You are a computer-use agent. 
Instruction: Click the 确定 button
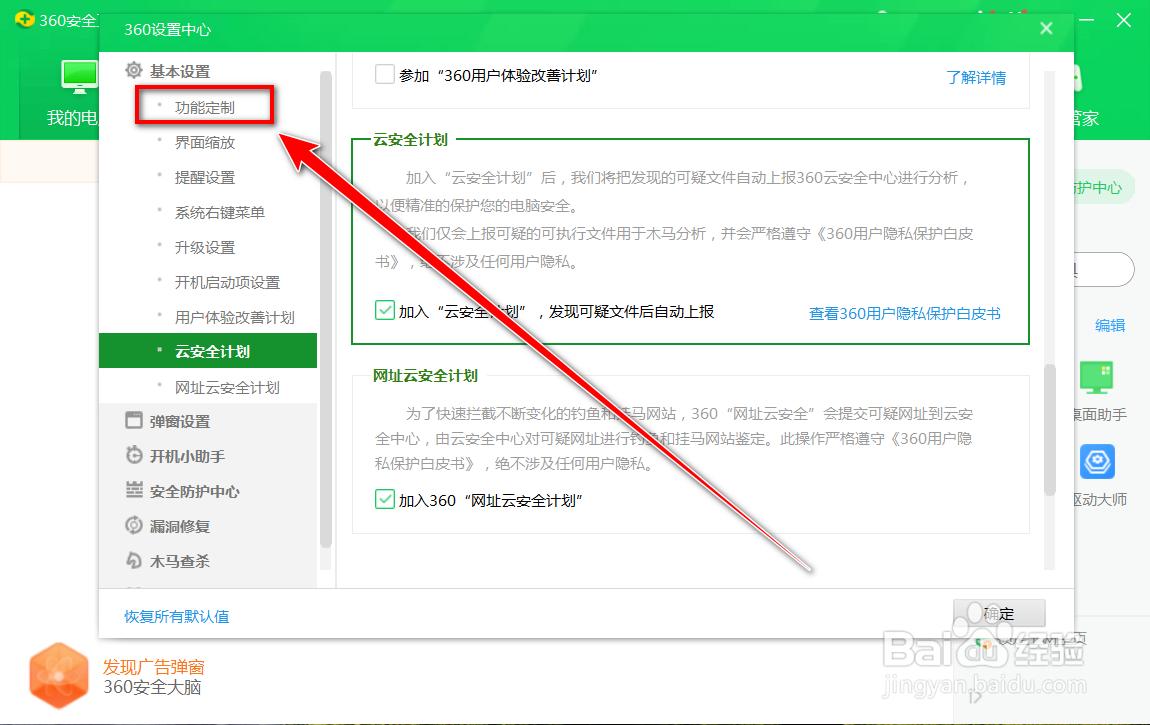[999, 614]
